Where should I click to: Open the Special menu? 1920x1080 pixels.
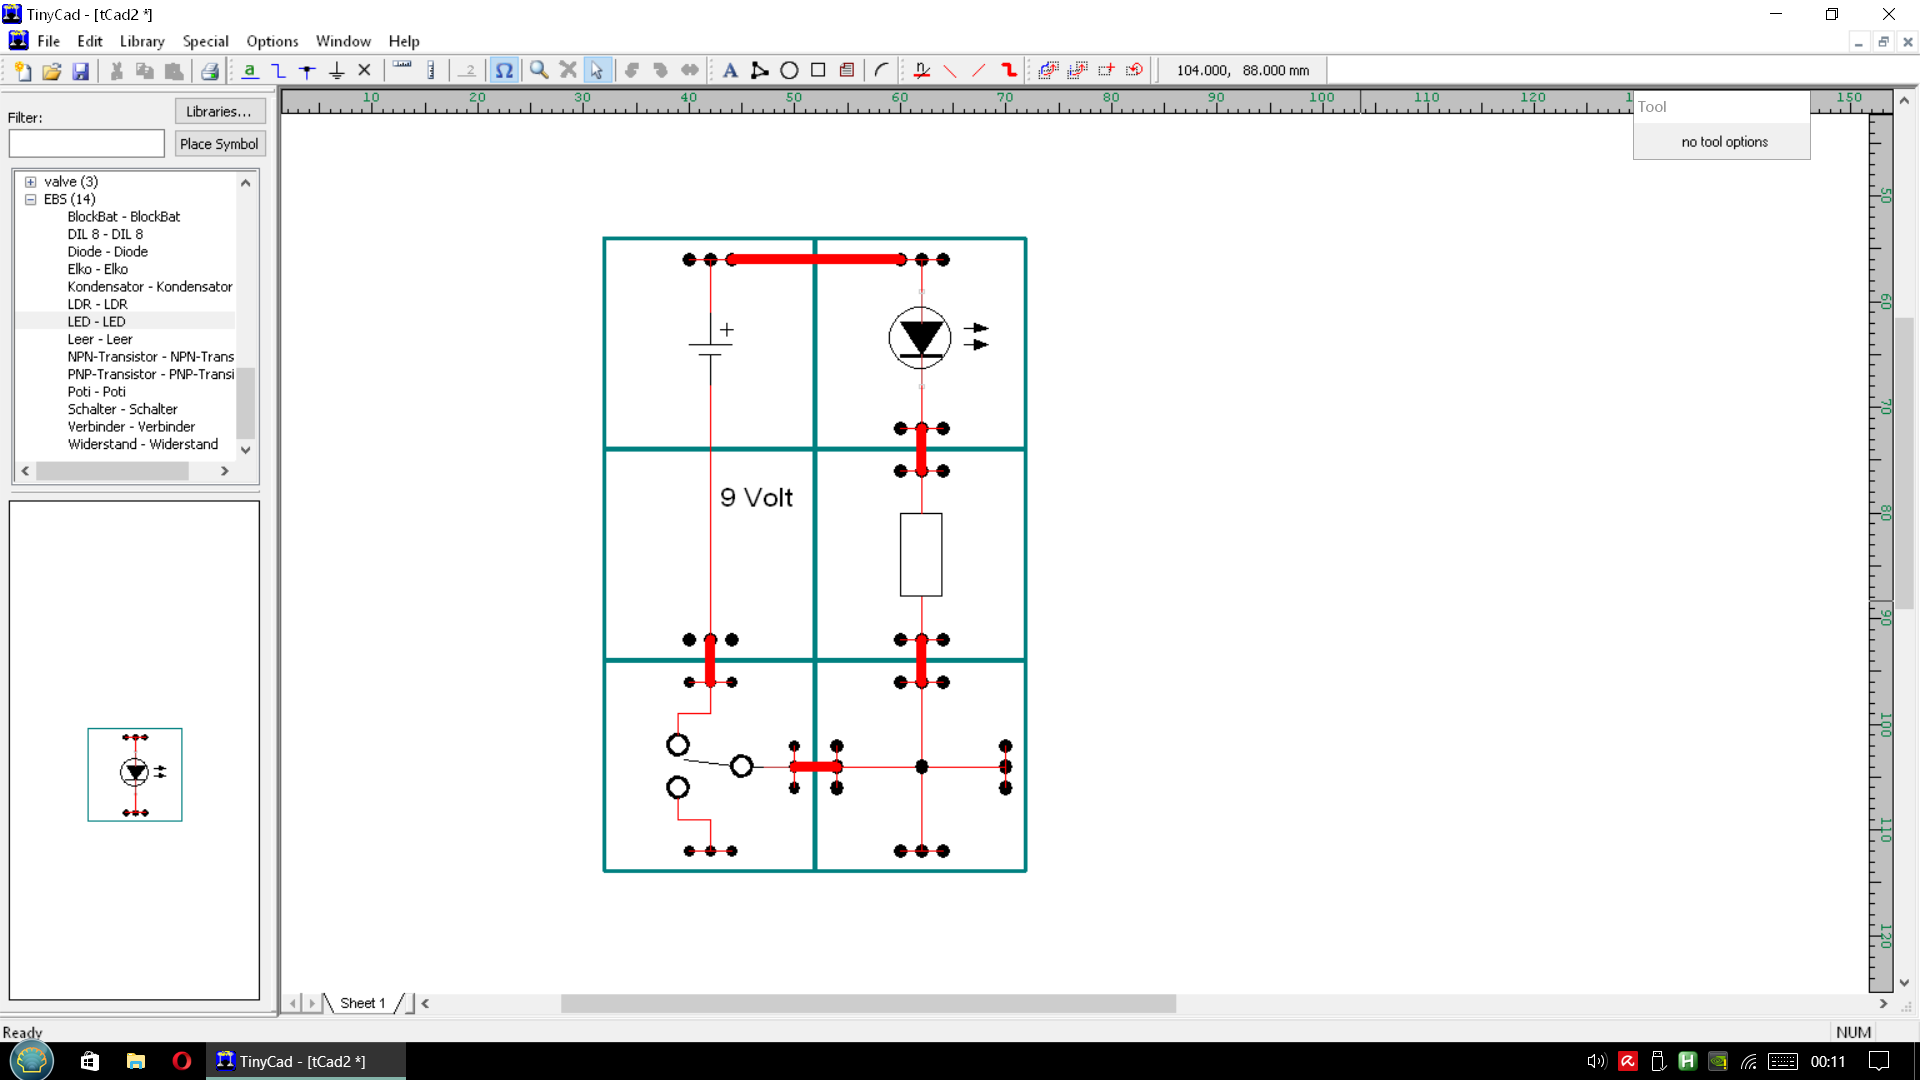pos(205,41)
